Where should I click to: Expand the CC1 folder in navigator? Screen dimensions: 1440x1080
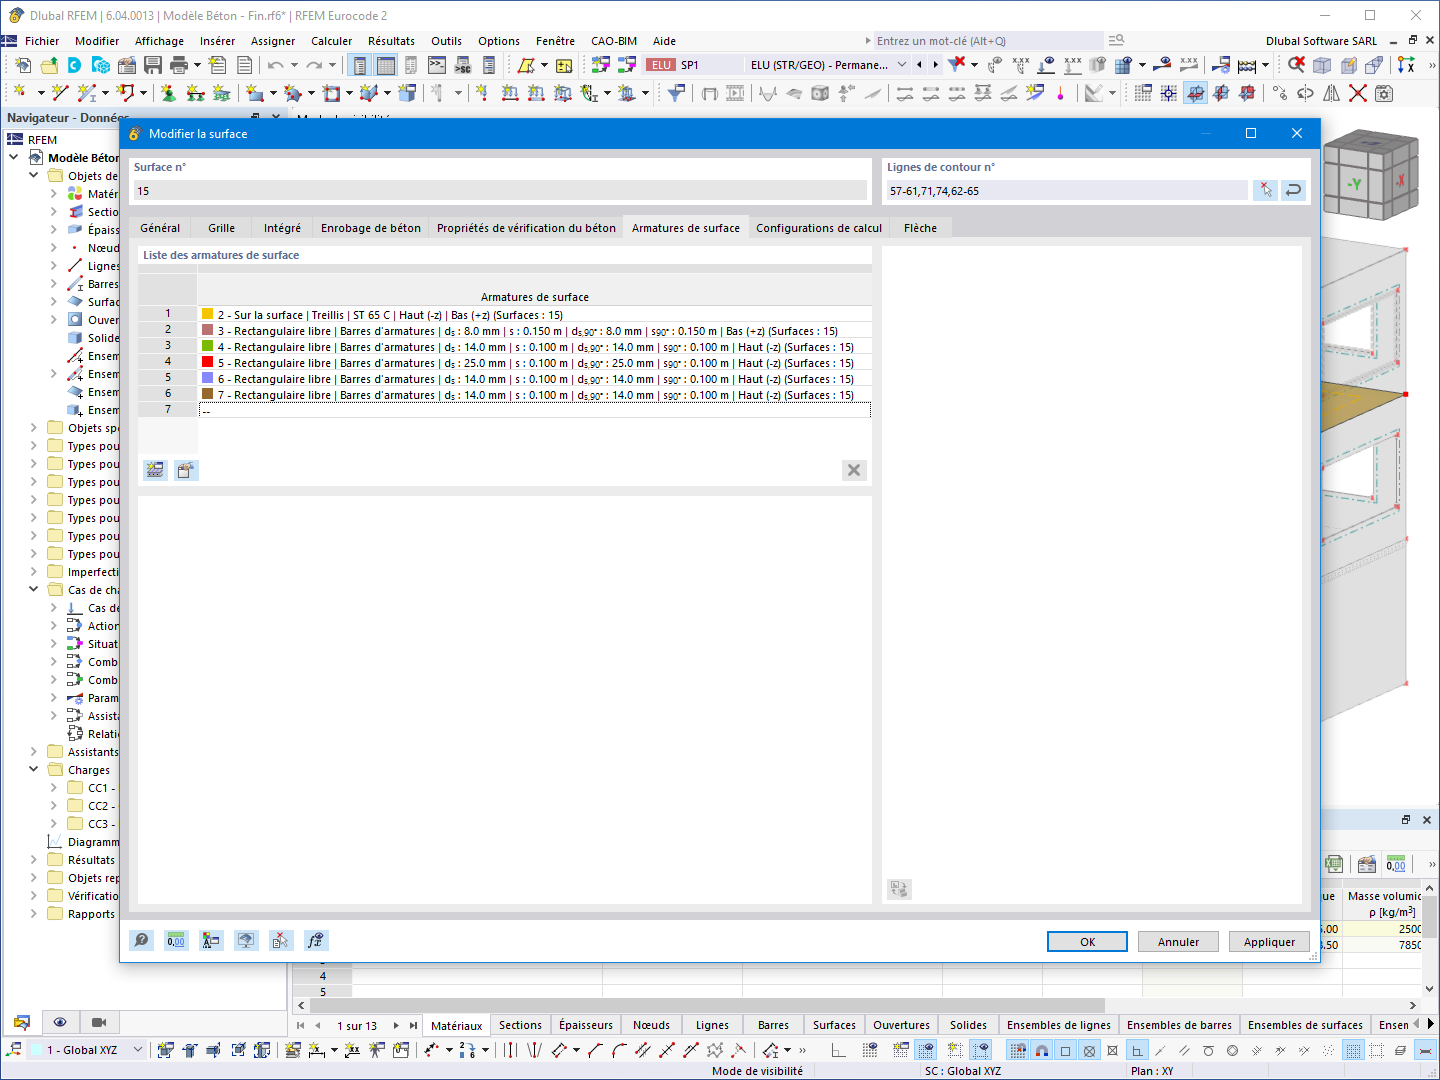coord(54,788)
